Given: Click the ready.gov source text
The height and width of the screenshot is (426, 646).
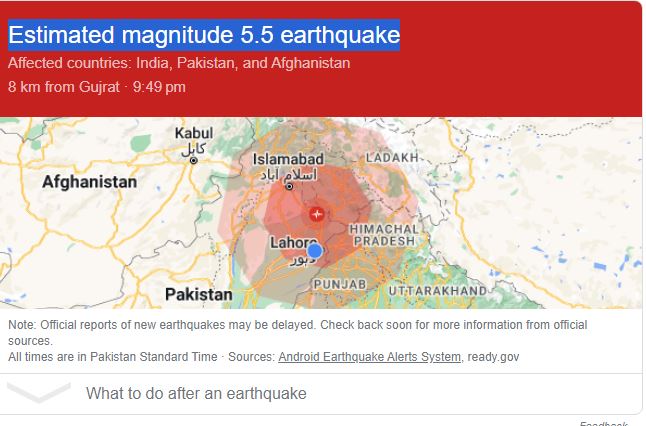Looking at the screenshot, I should (493, 357).
